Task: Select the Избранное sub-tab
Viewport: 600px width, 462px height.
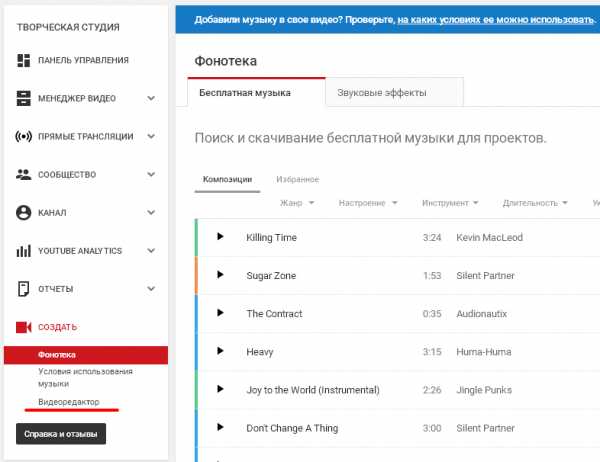Action: (298, 180)
